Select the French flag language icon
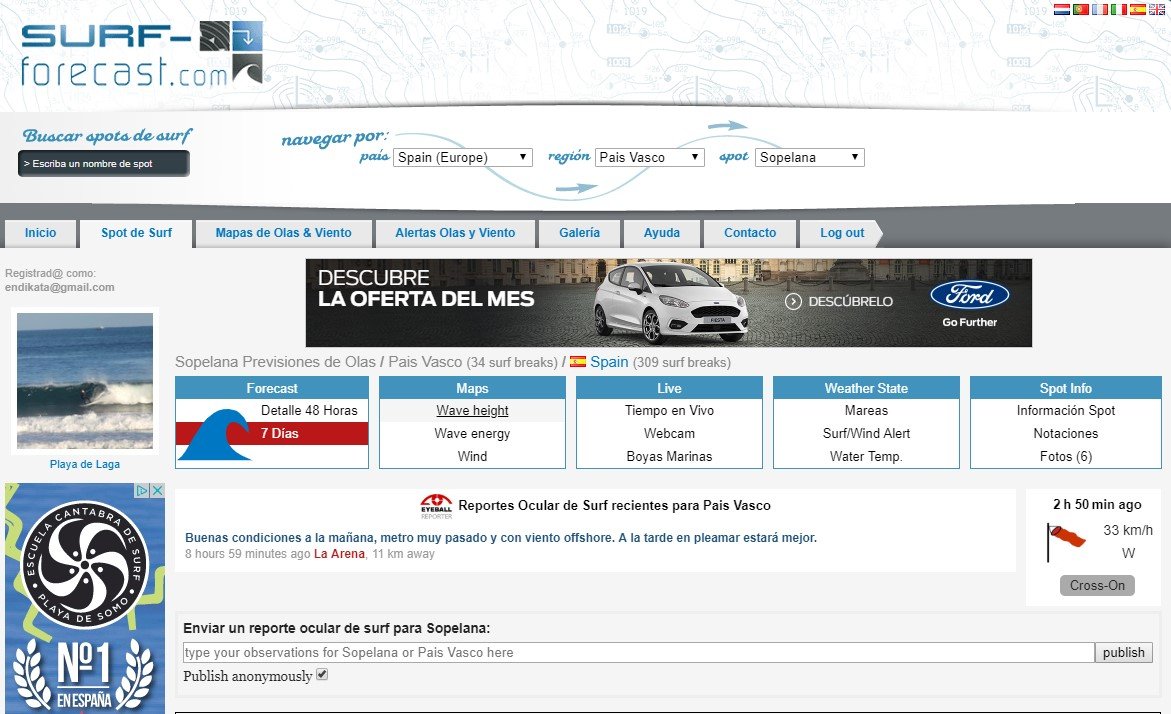1171x714 pixels. [x=1100, y=9]
